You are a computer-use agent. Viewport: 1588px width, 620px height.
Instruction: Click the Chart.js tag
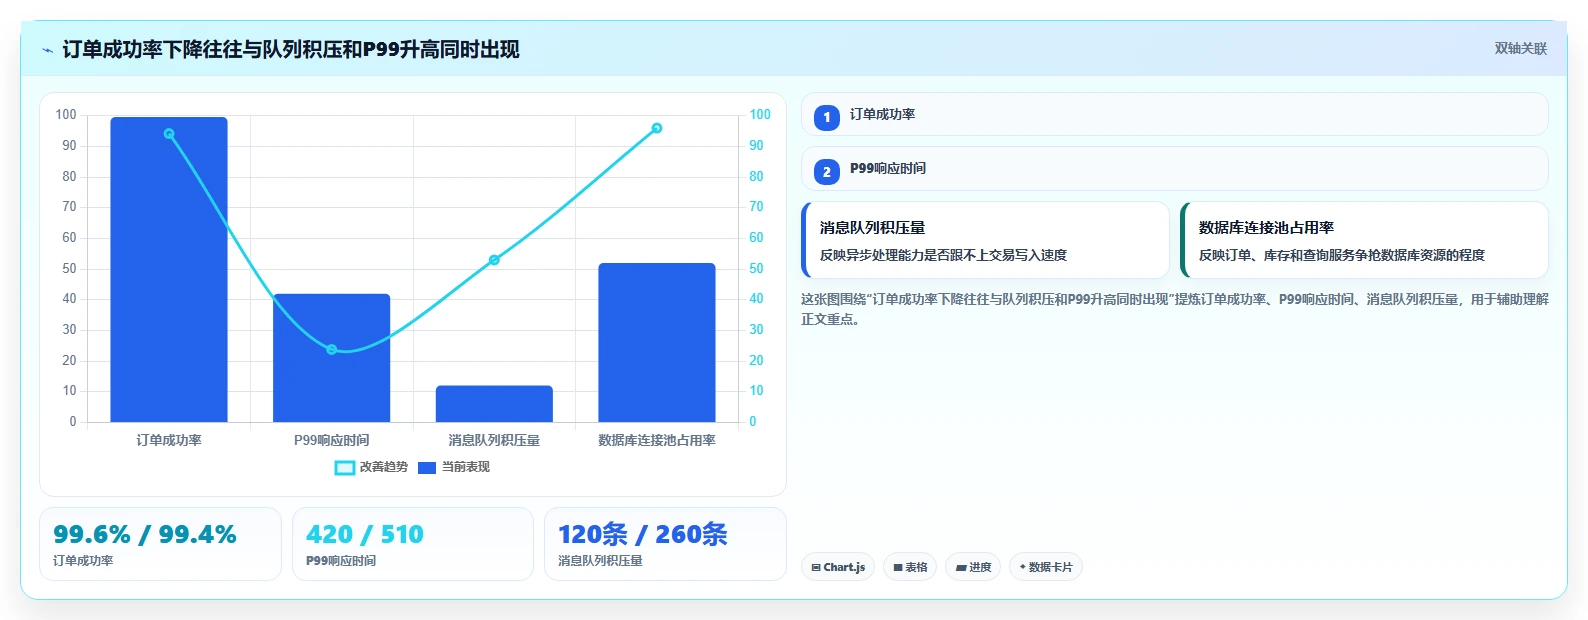(838, 567)
